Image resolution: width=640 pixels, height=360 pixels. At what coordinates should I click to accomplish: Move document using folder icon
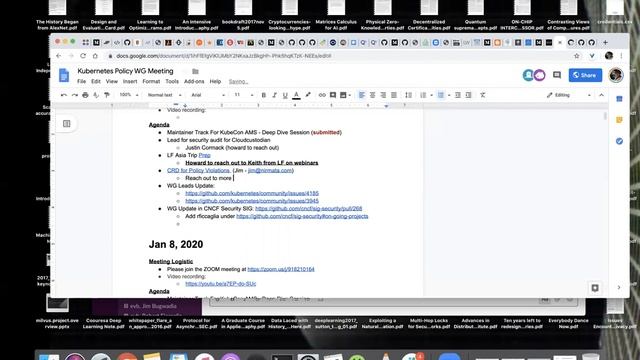(x=196, y=71)
